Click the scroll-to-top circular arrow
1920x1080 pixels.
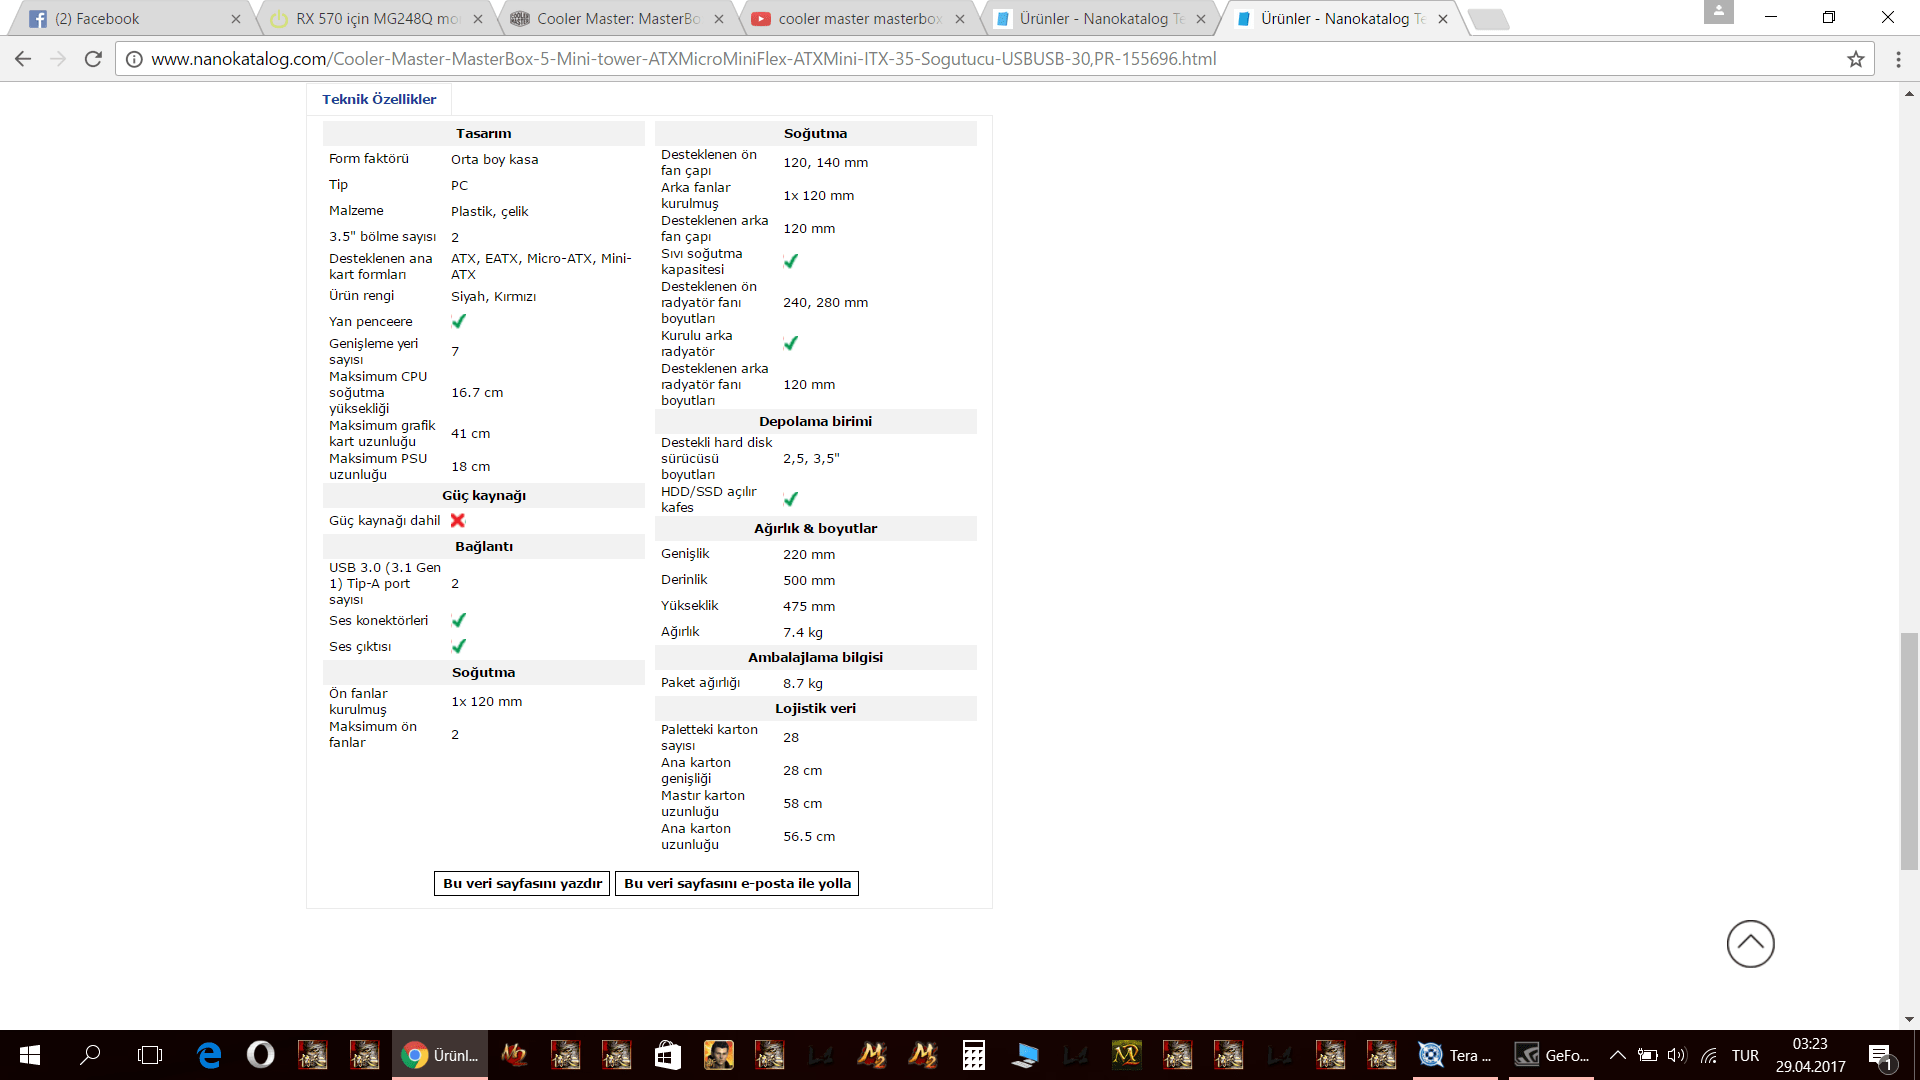click(1750, 943)
